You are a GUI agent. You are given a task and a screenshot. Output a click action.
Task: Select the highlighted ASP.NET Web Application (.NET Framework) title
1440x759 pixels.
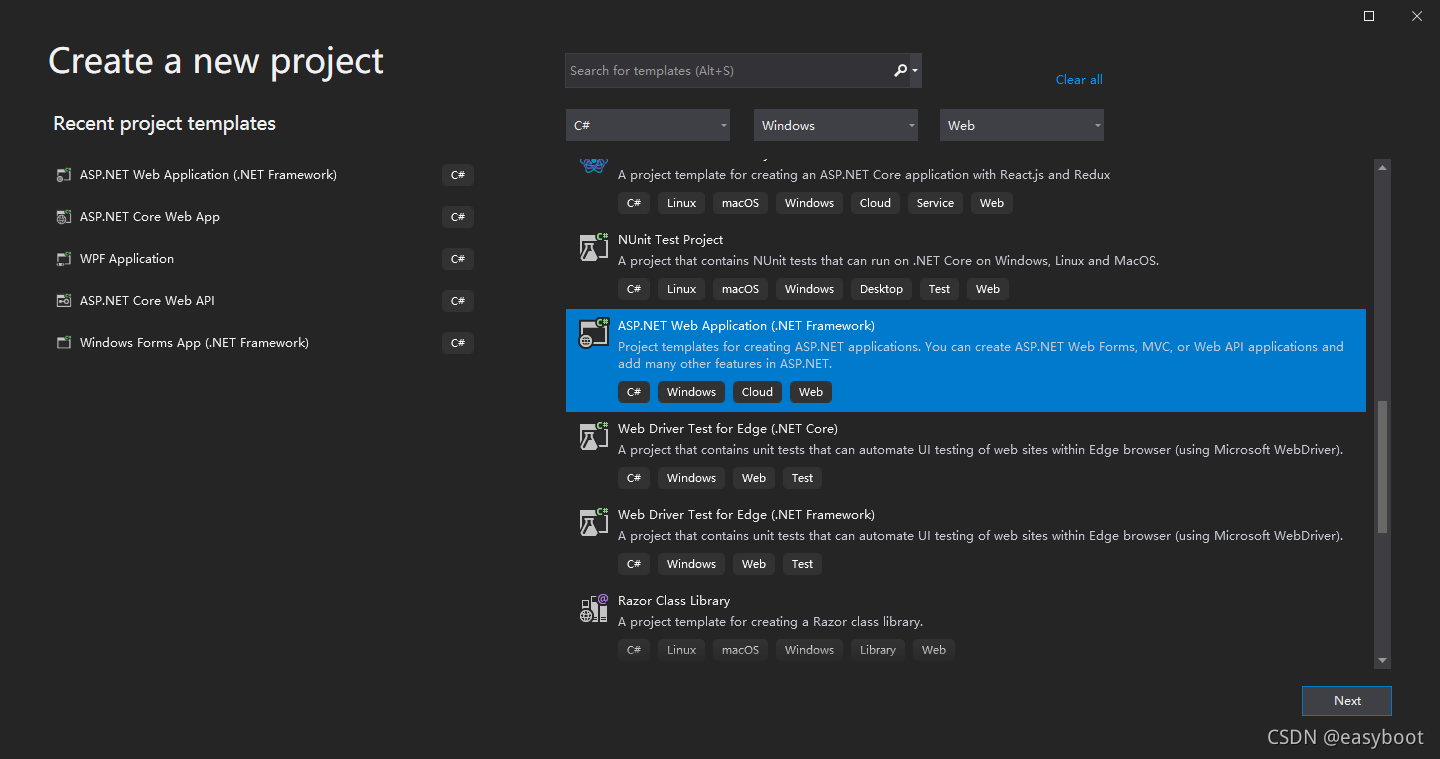(x=746, y=326)
